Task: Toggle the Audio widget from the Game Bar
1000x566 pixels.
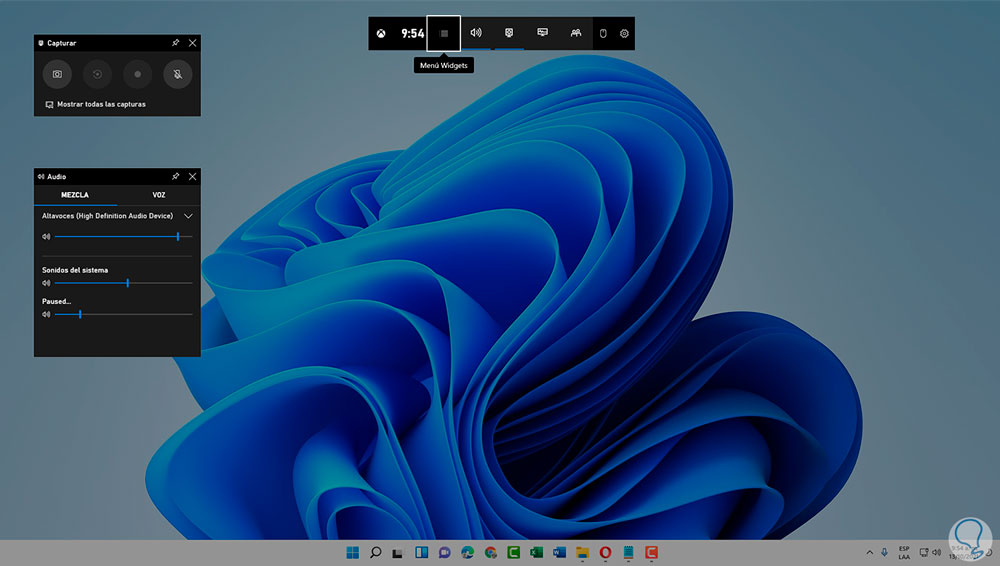Action: 476,33
